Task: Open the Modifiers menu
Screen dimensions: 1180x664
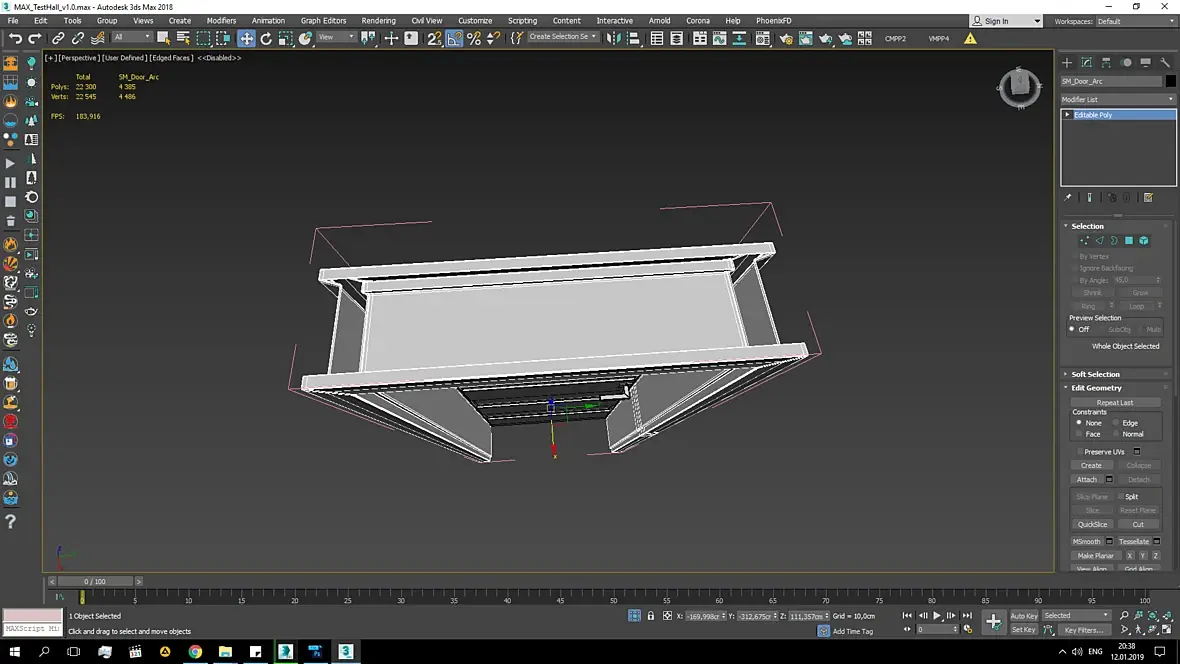Action: pos(221,20)
